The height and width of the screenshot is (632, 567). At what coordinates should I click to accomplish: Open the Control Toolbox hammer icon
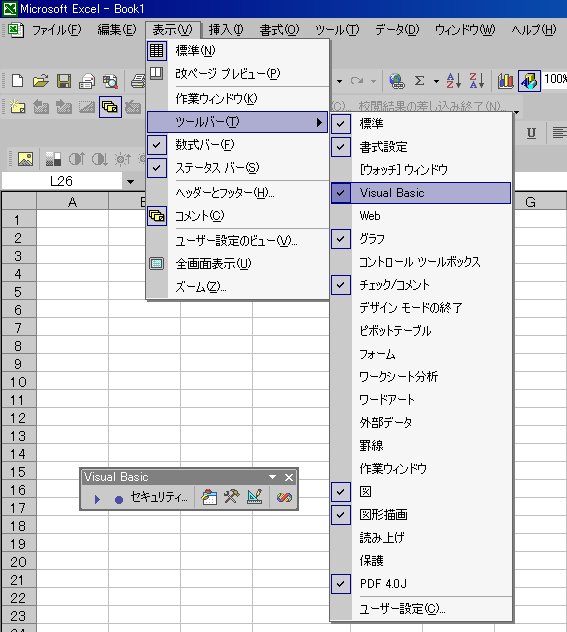pyautogui.click(x=232, y=497)
